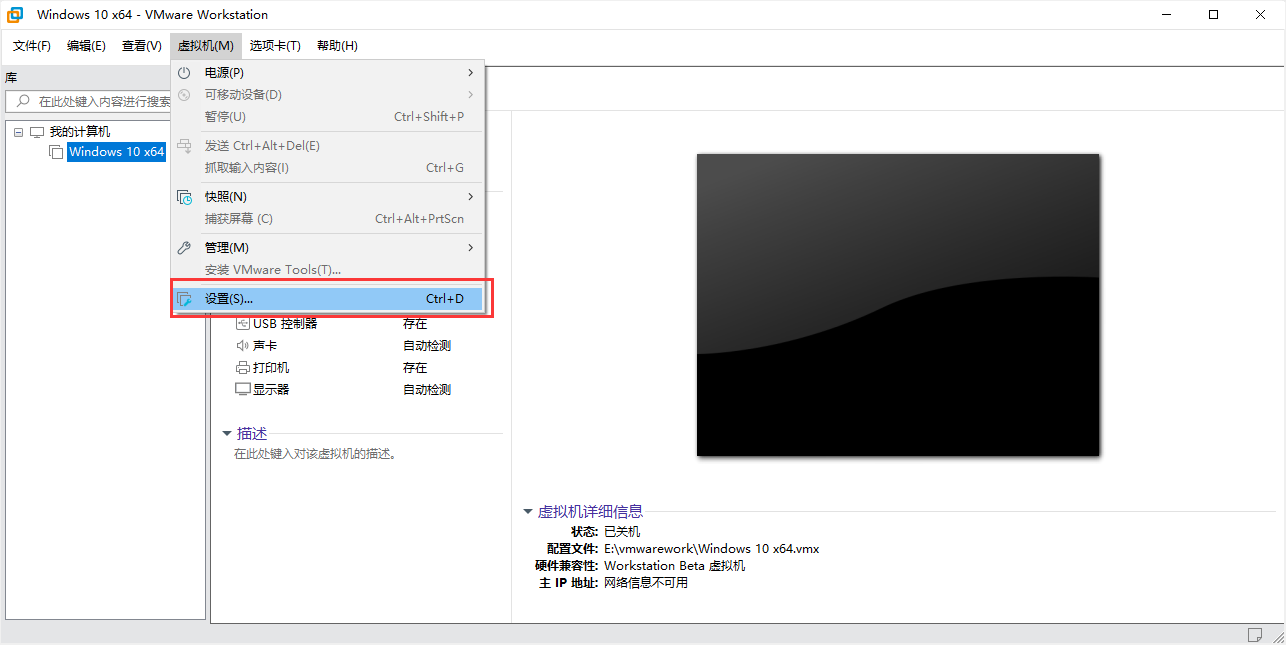Select 捕获屏幕 (C) menu entry
Viewport: 1286px width, 645px height.
point(329,219)
